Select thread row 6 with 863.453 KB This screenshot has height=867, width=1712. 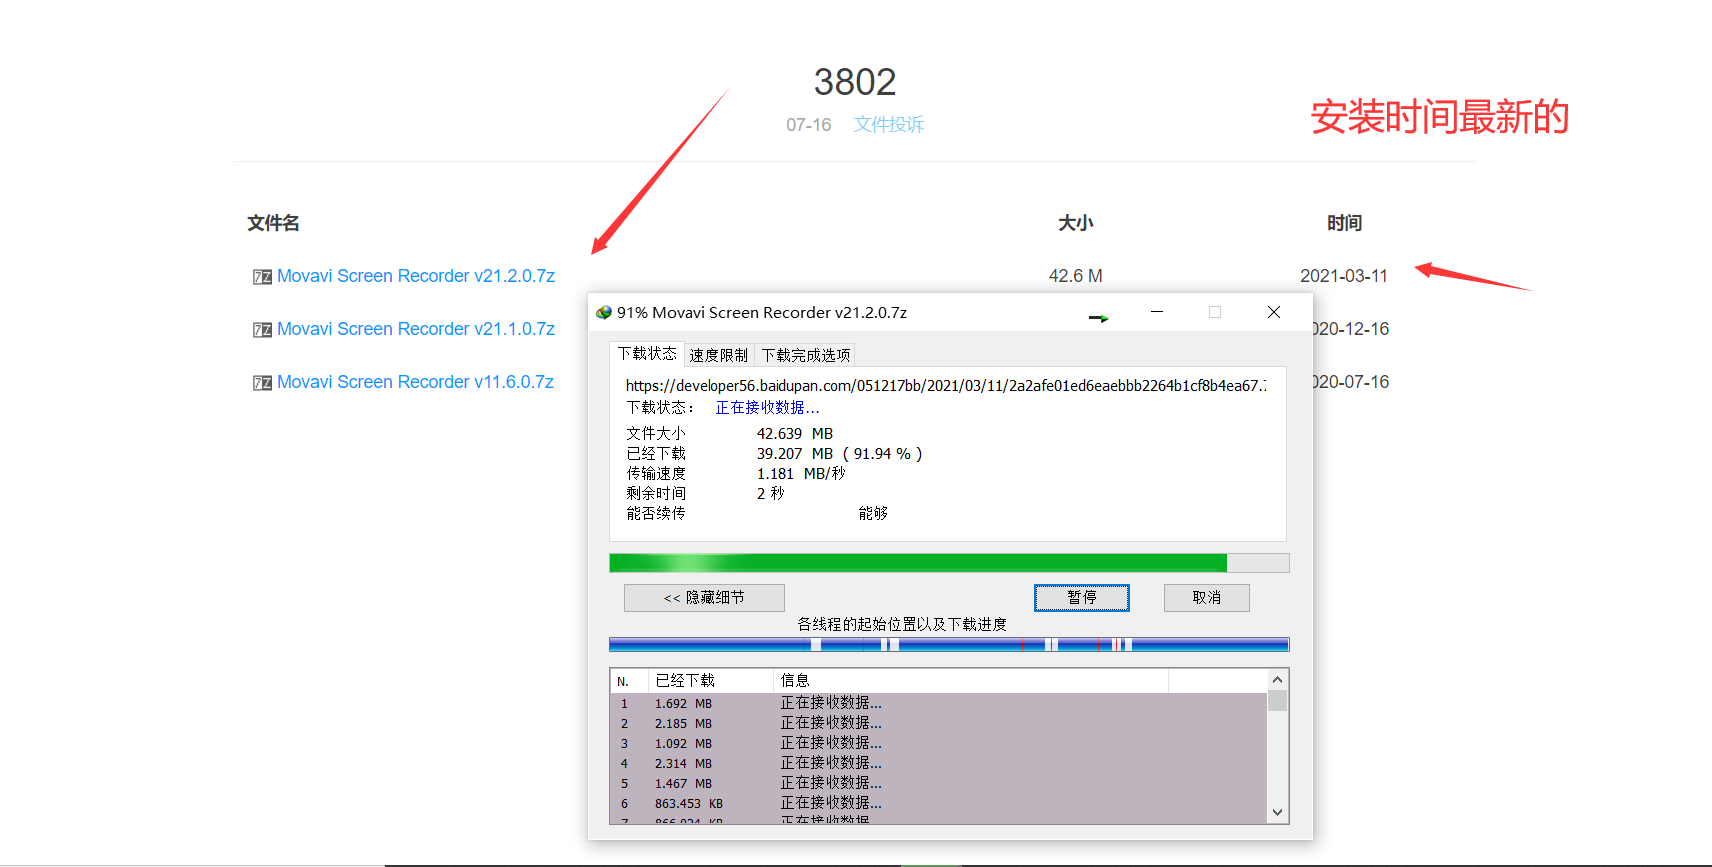[939, 803]
